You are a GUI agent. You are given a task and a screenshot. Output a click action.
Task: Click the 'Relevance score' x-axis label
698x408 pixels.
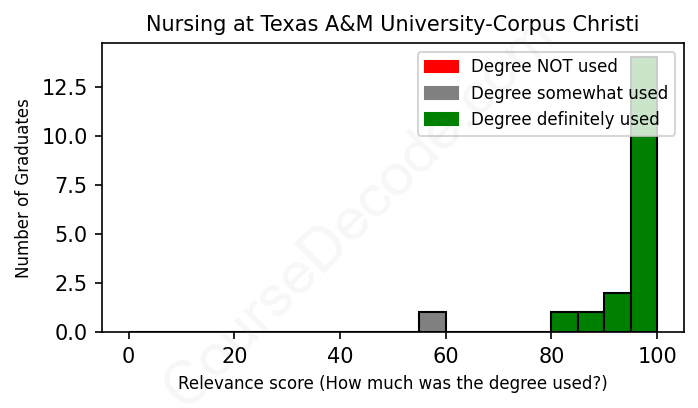coord(392,383)
